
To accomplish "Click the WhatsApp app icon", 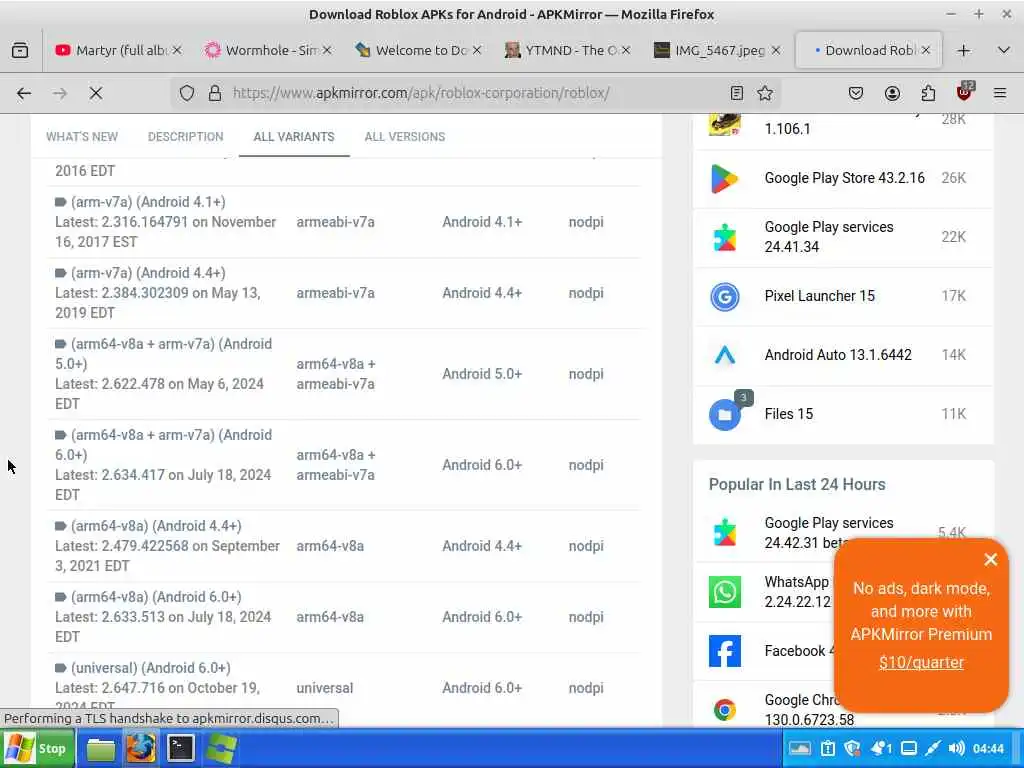I will coord(724,592).
